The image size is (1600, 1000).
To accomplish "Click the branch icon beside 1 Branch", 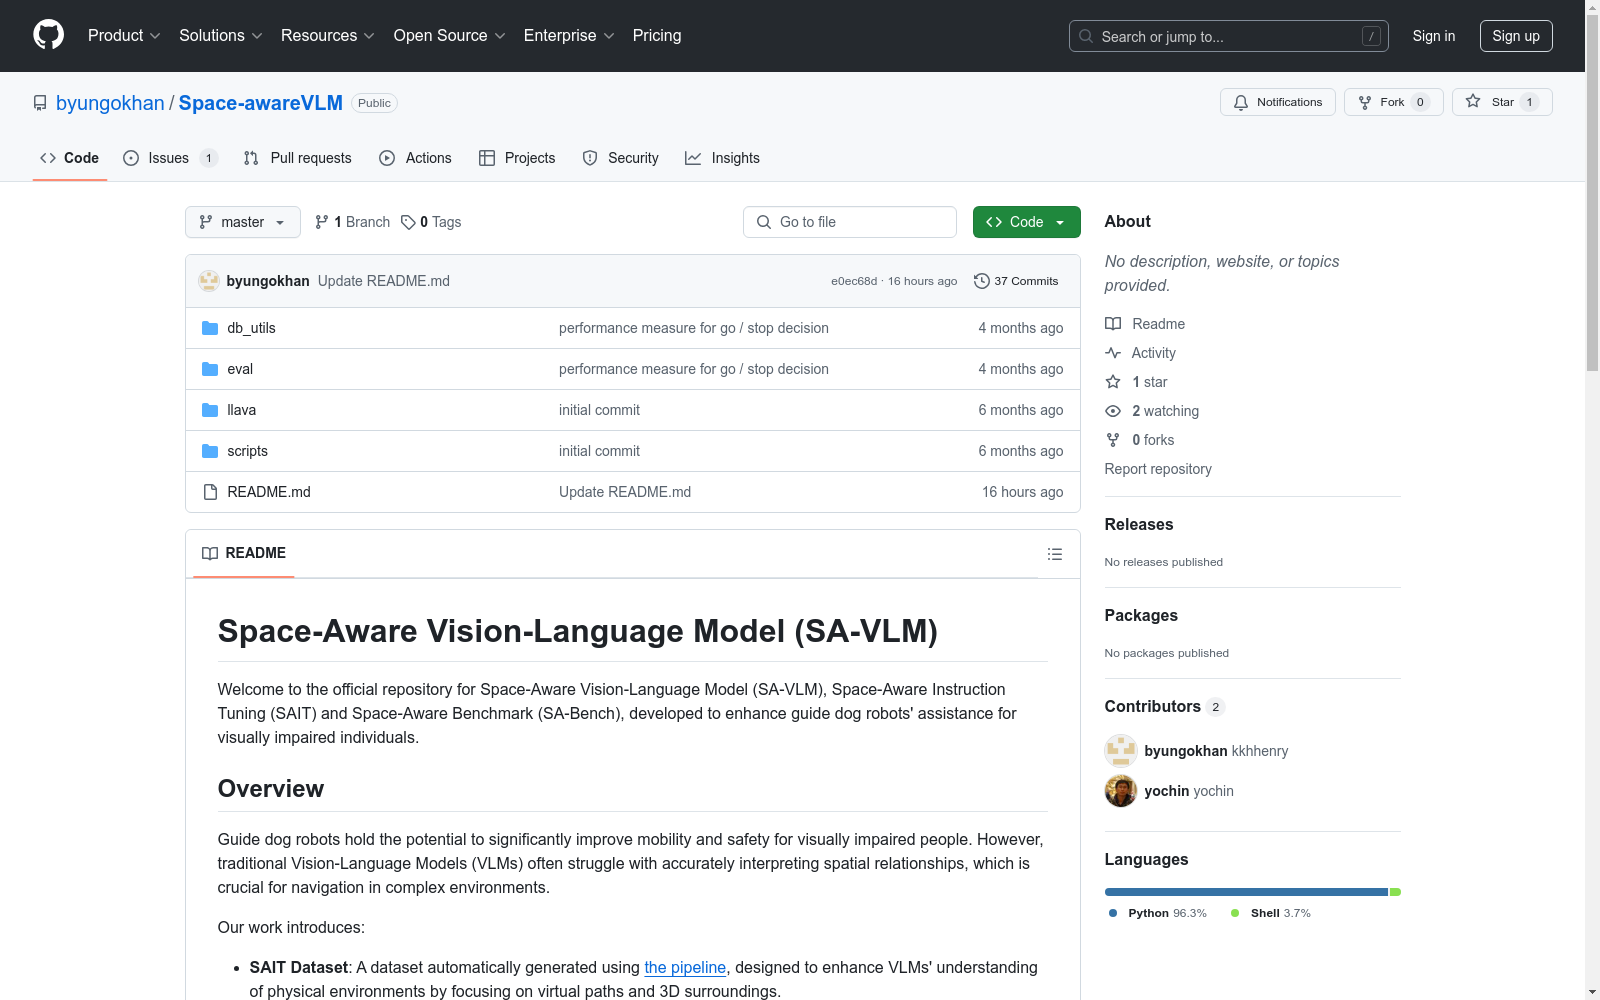I will click(x=322, y=222).
